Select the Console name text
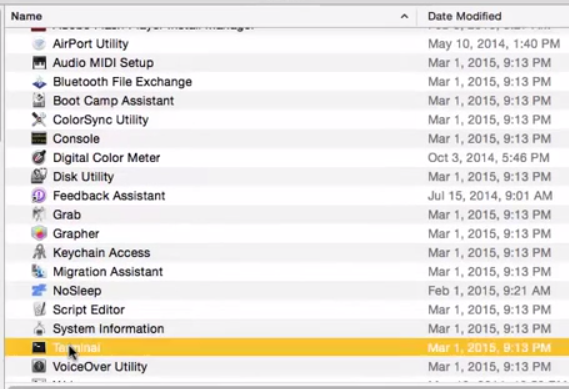This screenshot has width=569, height=389. pyautogui.click(x=76, y=139)
